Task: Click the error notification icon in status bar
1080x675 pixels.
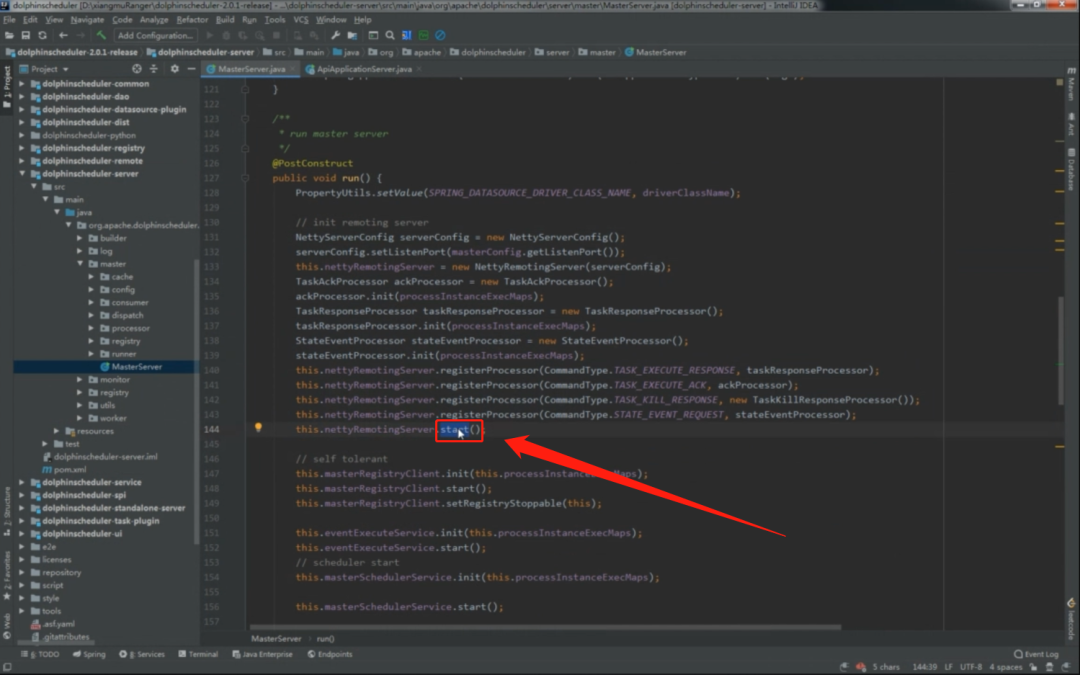Action: pos(860,666)
